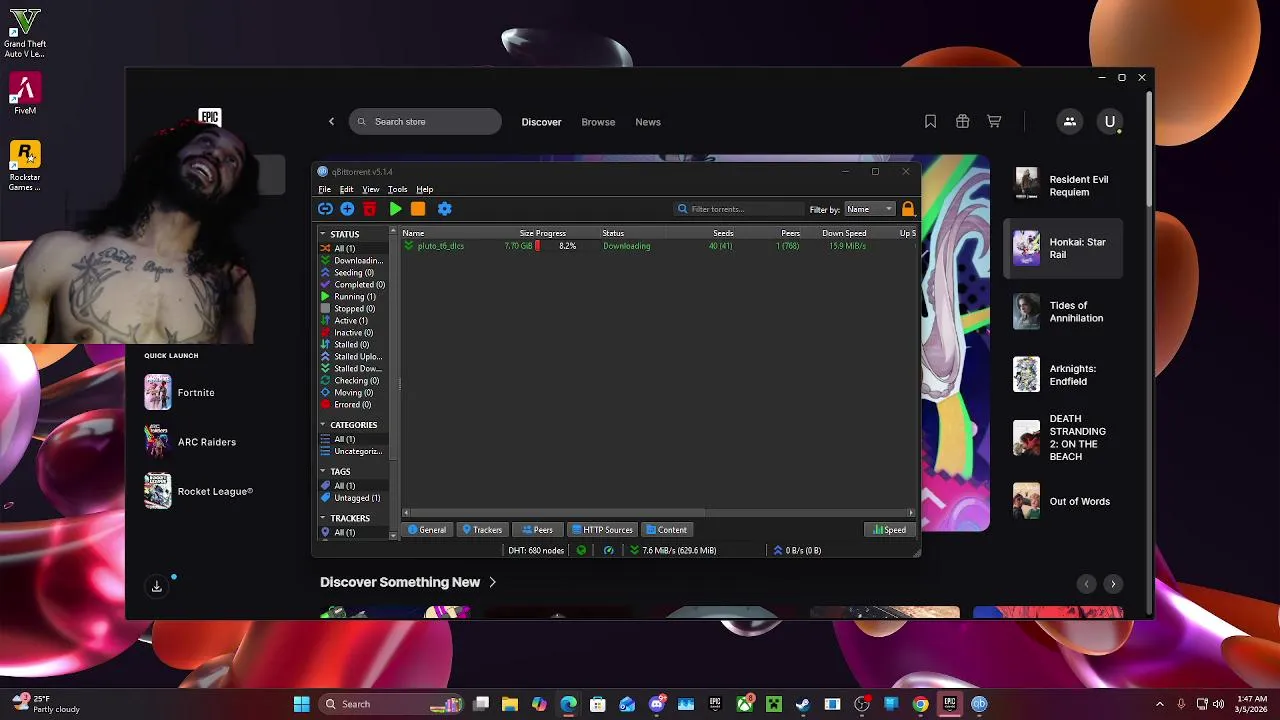
Task: Click the green Start torrent icon
Action: [x=395, y=209]
